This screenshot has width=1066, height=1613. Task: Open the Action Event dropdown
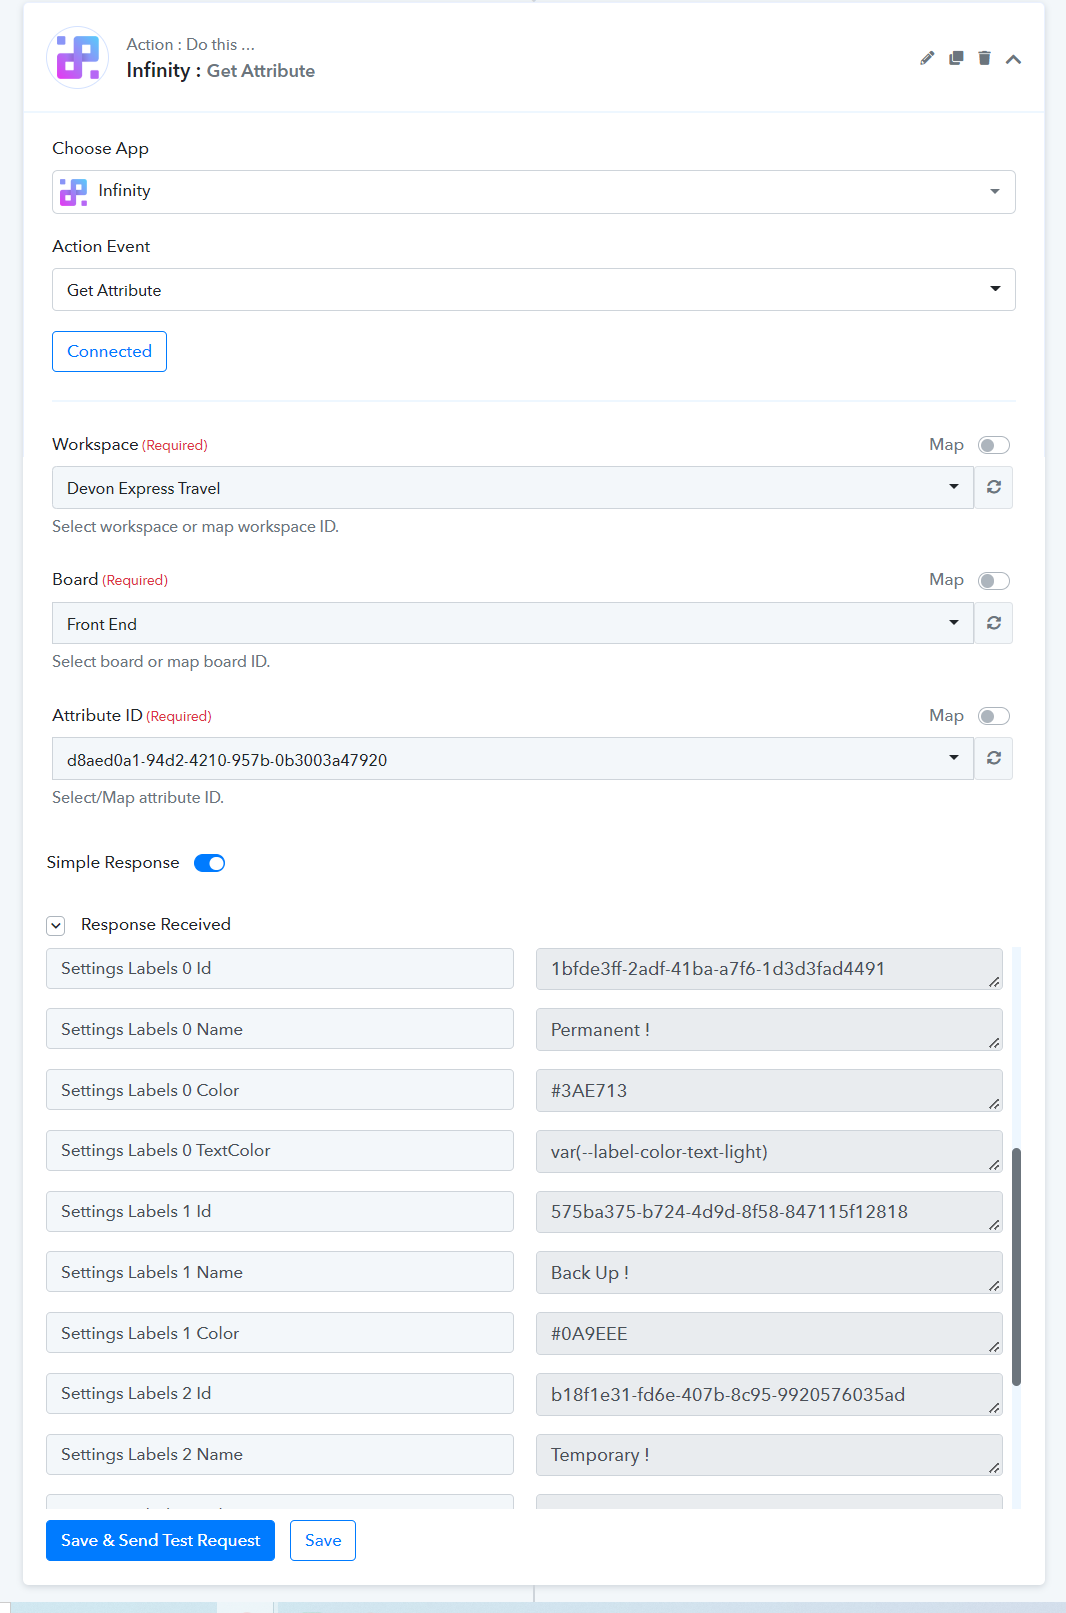click(534, 290)
